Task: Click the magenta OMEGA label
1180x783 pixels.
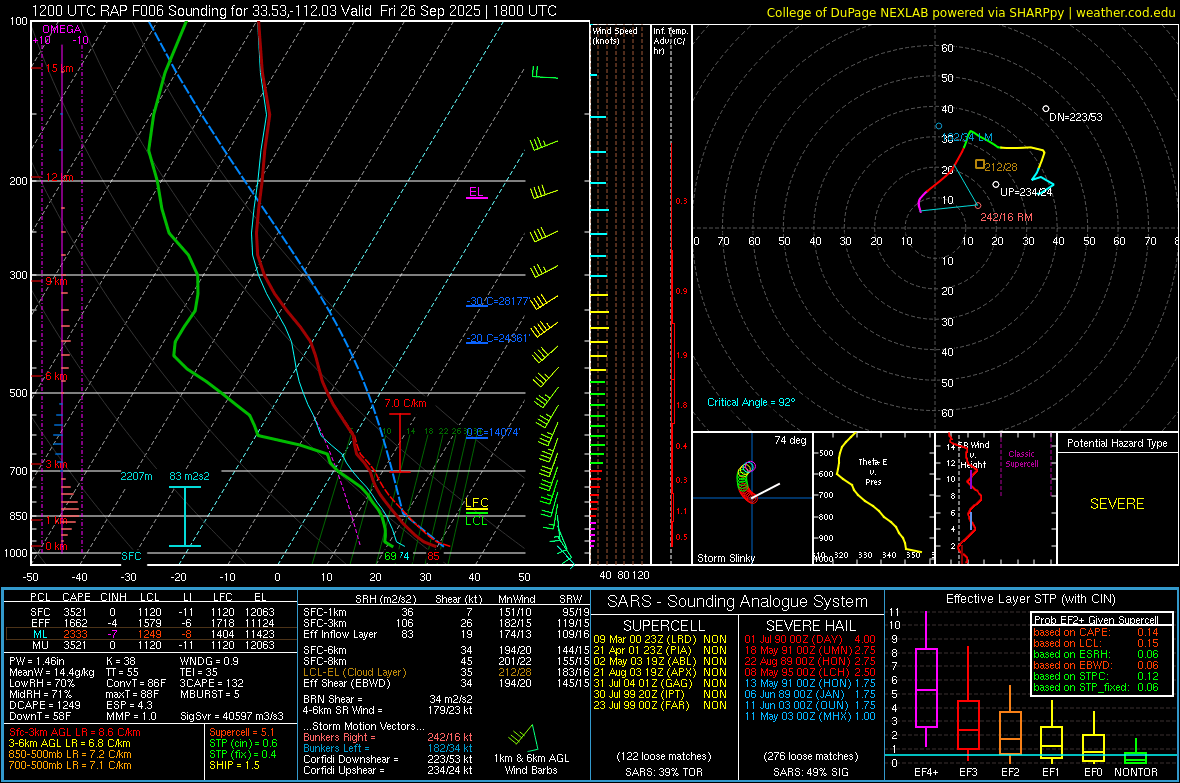Action: (x=62, y=29)
